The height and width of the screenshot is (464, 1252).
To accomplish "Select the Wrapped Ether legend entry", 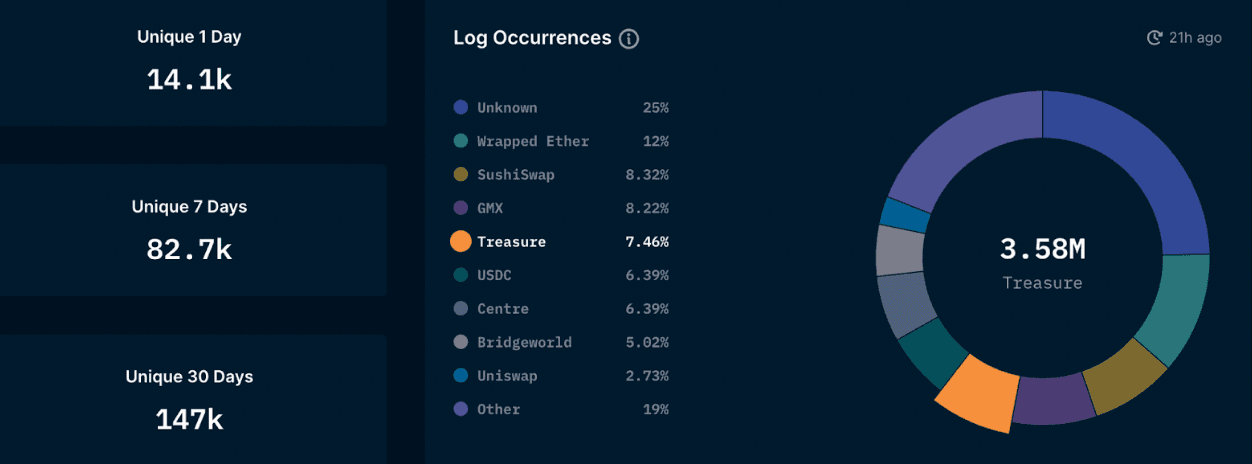I will [532, 141].
